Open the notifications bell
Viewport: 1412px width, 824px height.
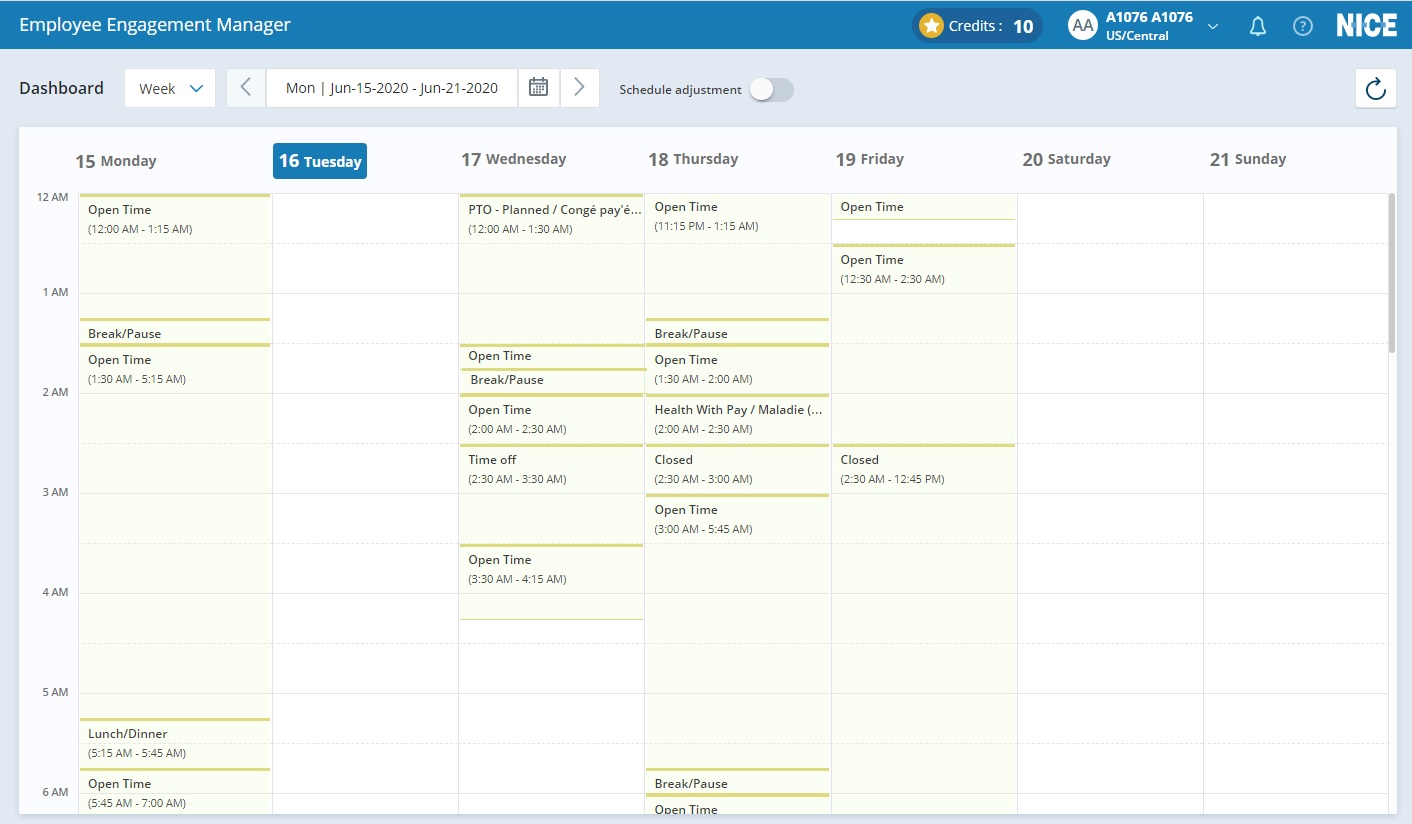(x=1258, y=27)
